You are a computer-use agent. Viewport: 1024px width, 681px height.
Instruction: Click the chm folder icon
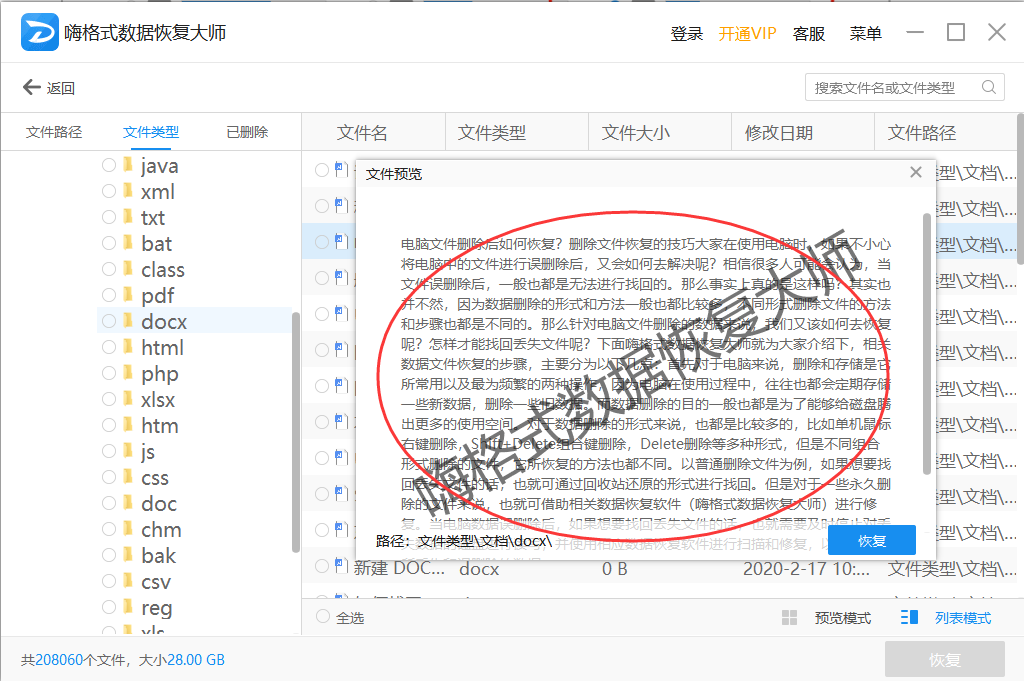(x=128, y=529)
